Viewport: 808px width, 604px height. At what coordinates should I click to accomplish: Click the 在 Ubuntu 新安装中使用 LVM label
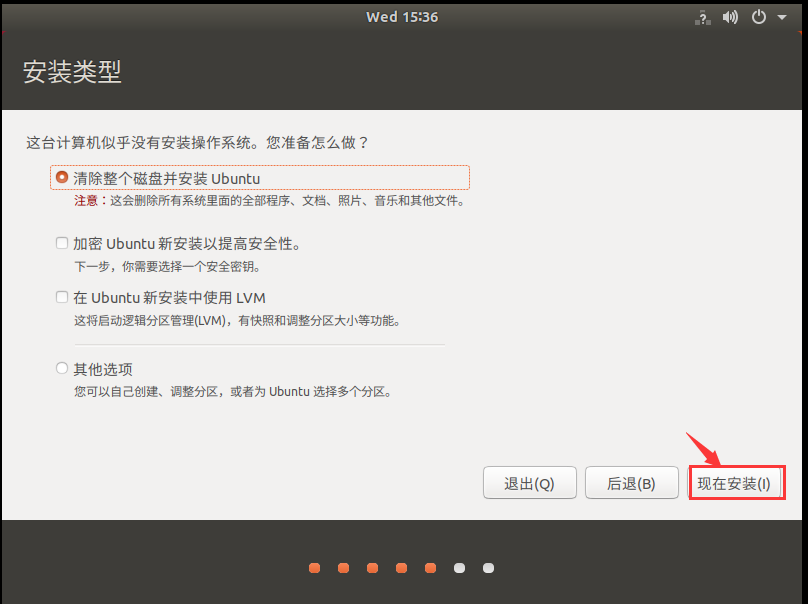click(170, 297)
